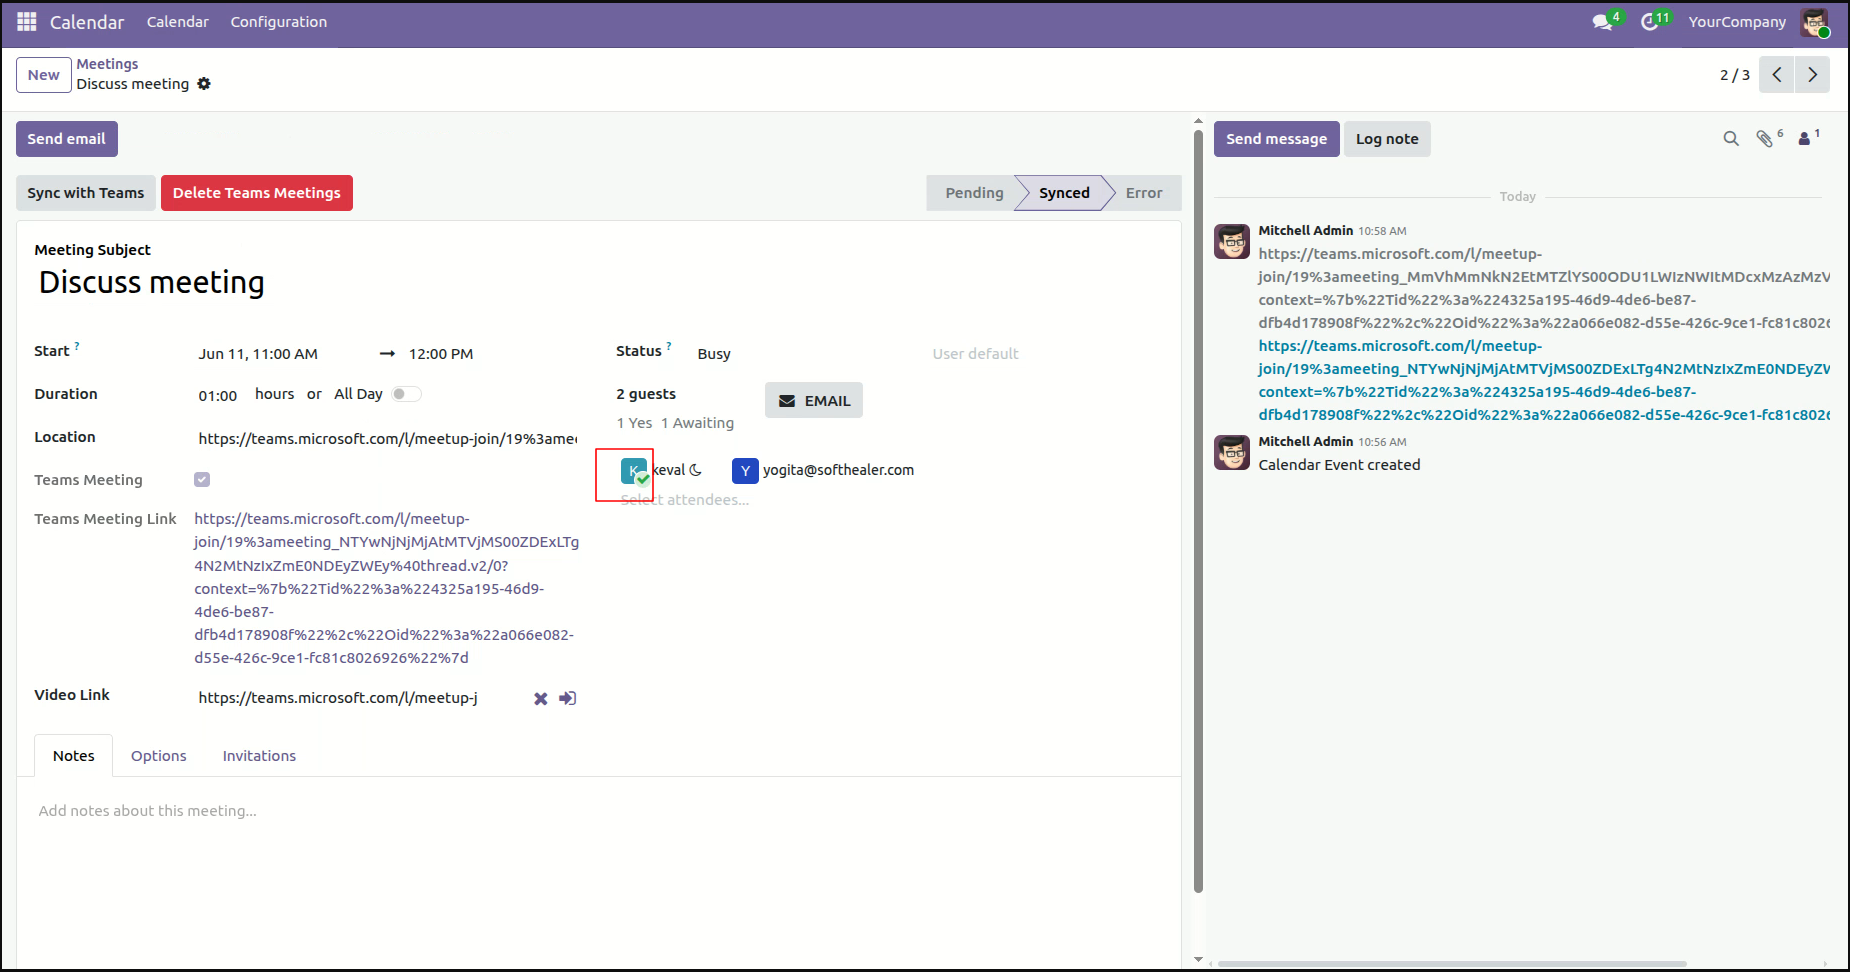Image resolution: width=1850 pixels, height=972 pixels.
Task: Go to next record arrow
Action: coord(1813,75)
